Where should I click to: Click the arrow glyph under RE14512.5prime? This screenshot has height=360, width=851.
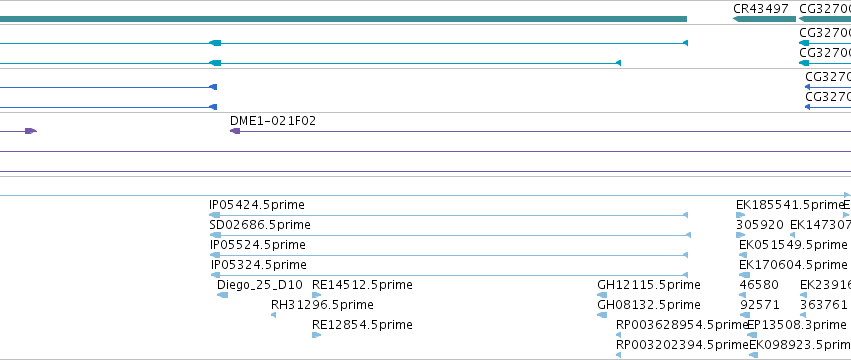coord(316,295)
